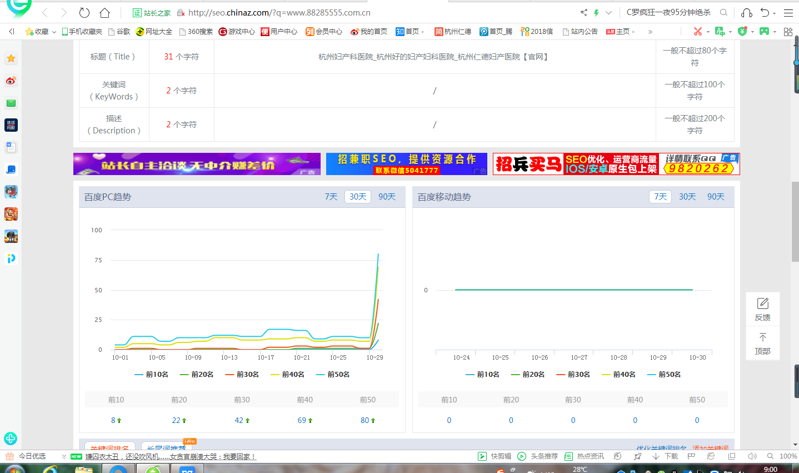Open 热点资讯 in the status bar

pos(584,456)
